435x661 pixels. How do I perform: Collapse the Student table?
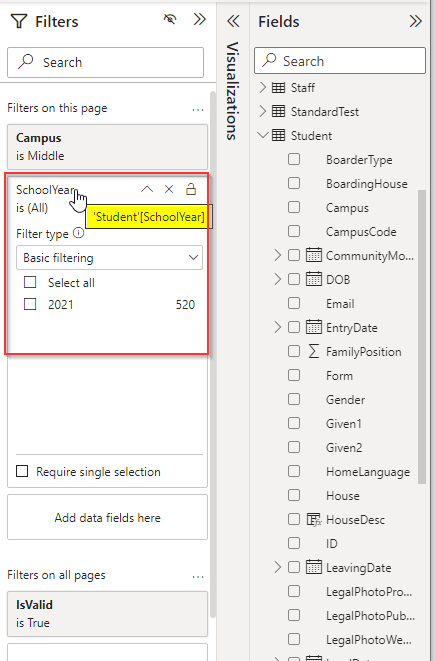(x=263, y=135)
